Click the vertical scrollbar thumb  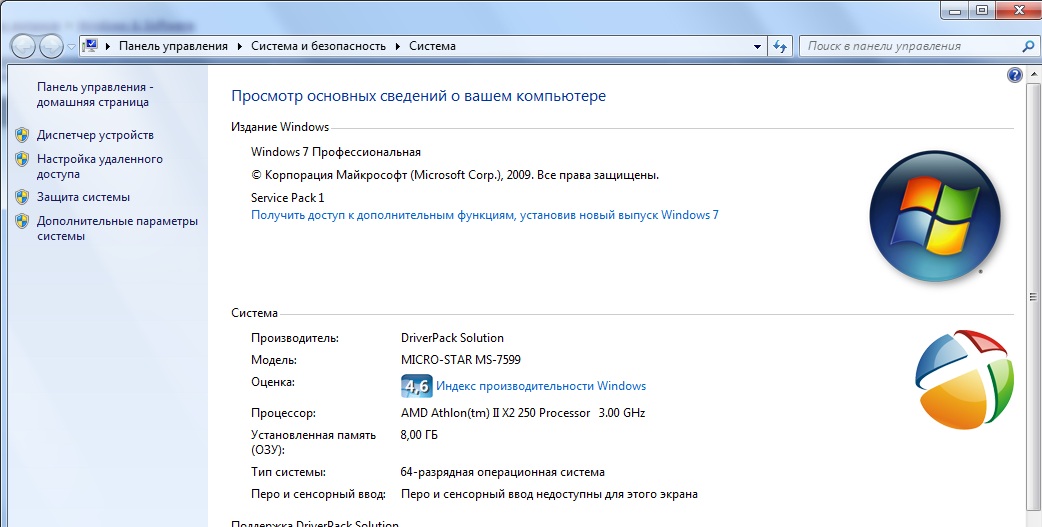pos(1034,295)
